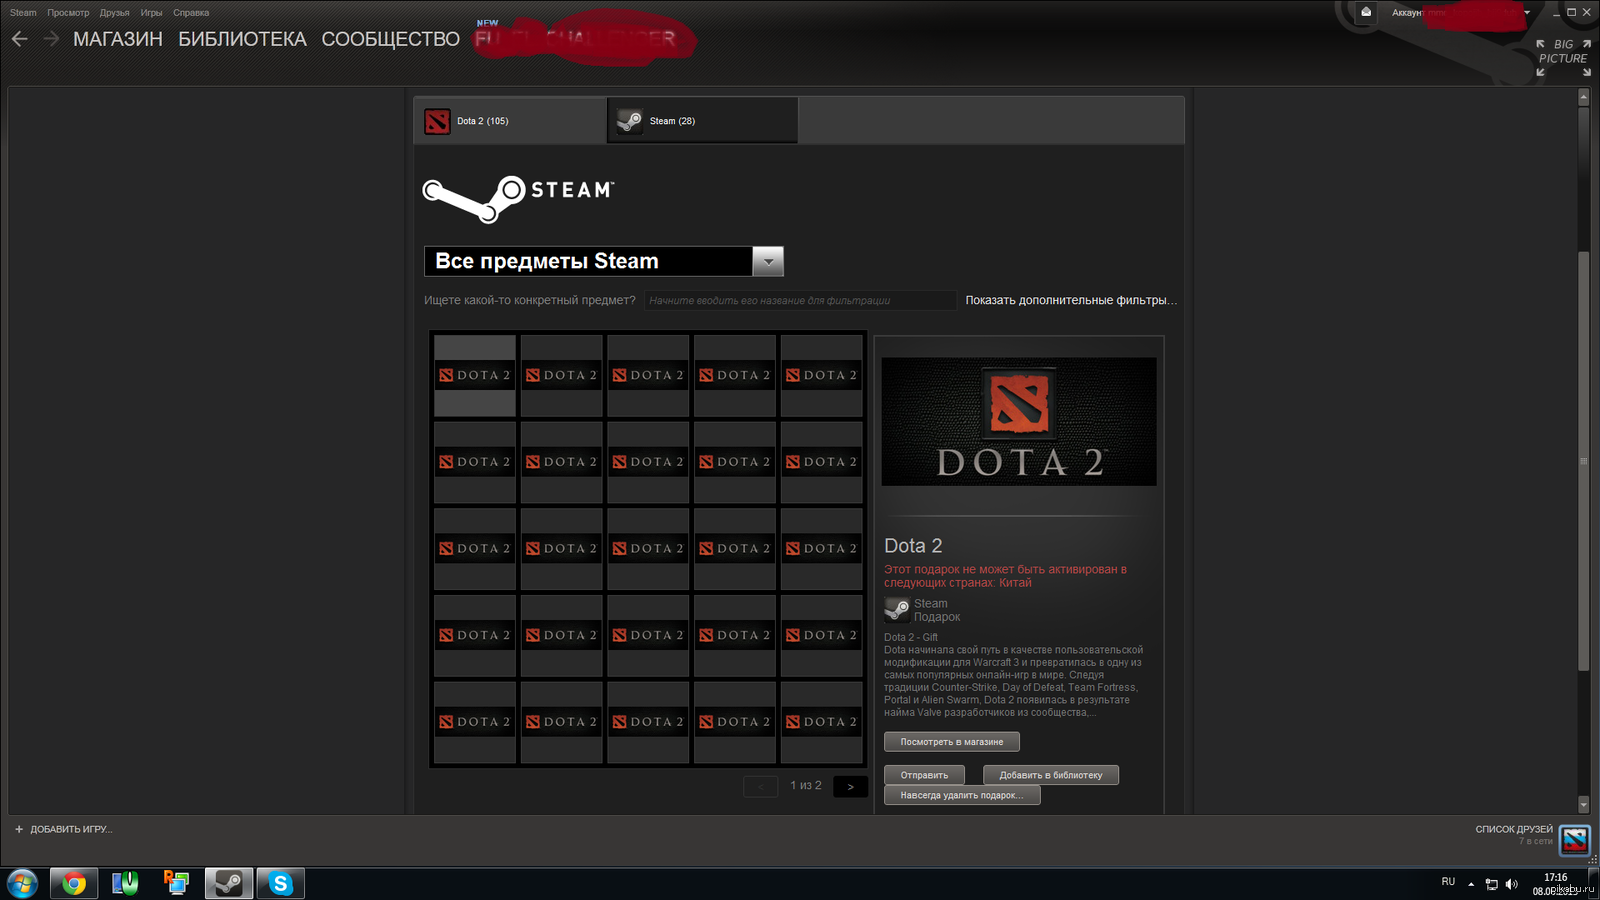1600x900 pixels.
Task: Select the highlighted Dota 2 gift item
Action: tap(475, 375)
